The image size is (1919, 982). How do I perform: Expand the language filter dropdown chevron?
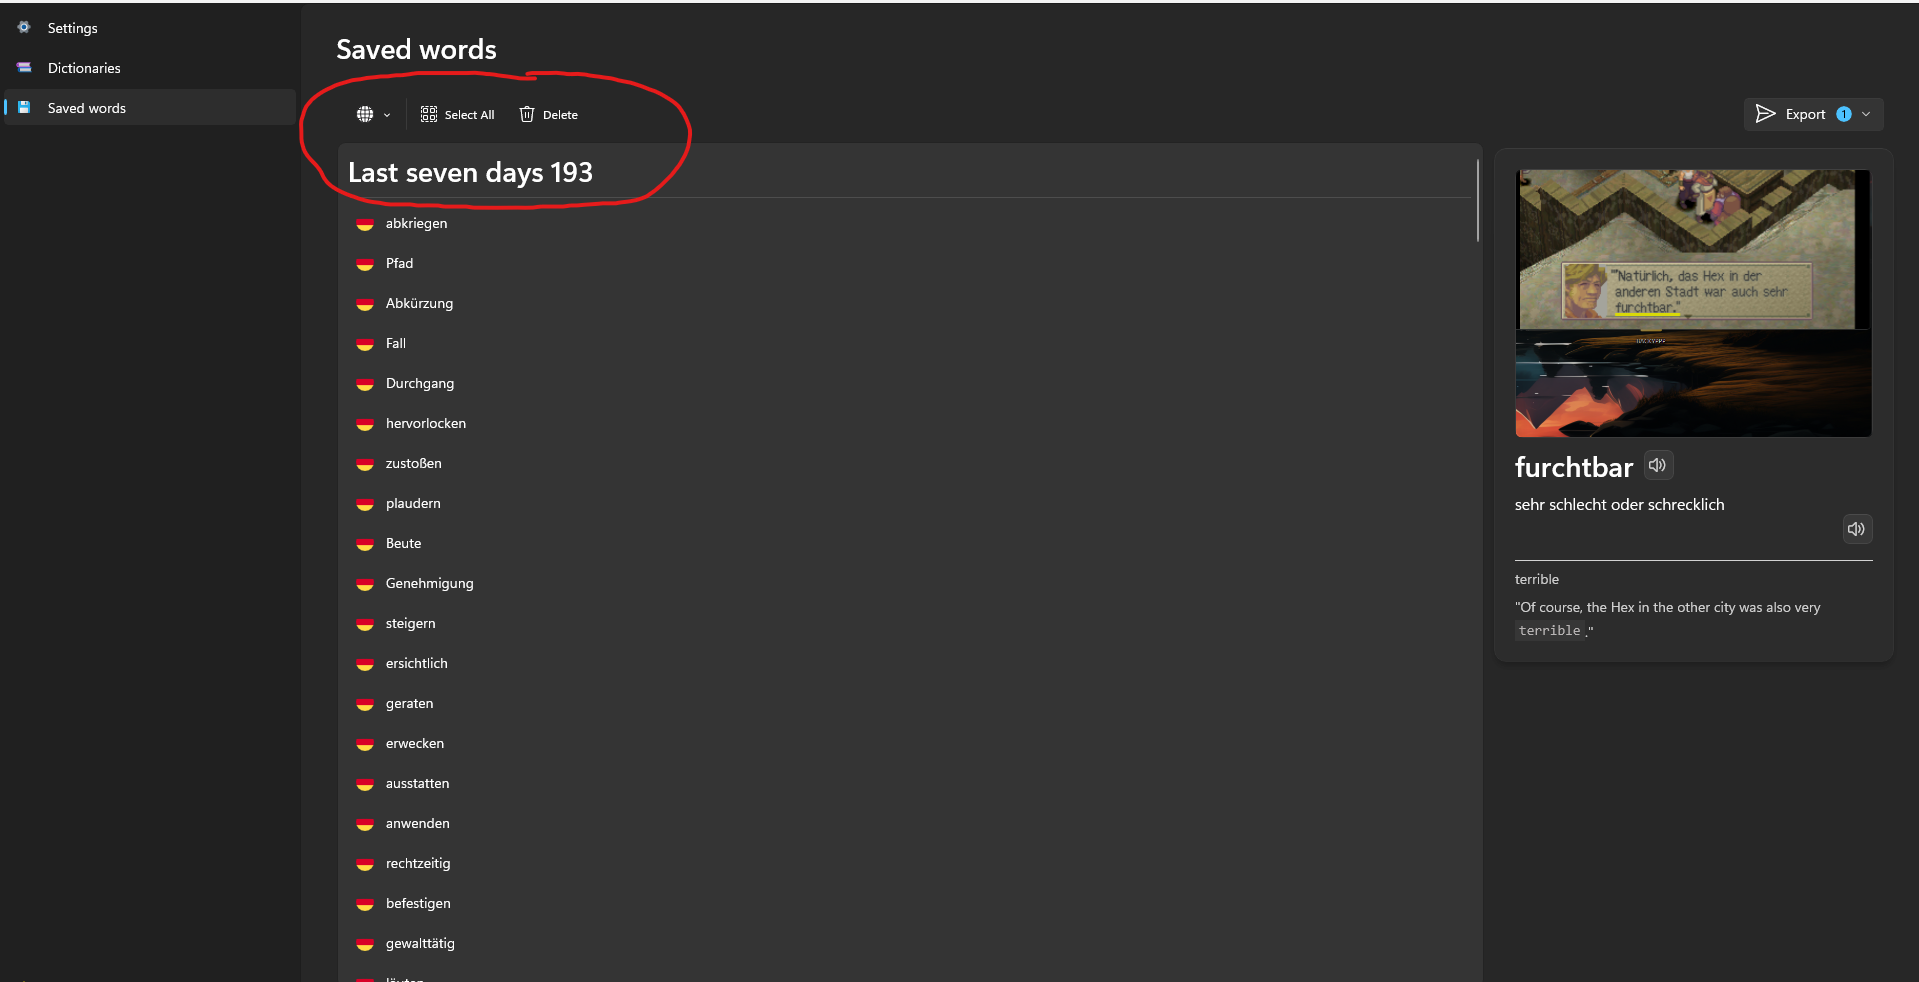pos(387,115)
